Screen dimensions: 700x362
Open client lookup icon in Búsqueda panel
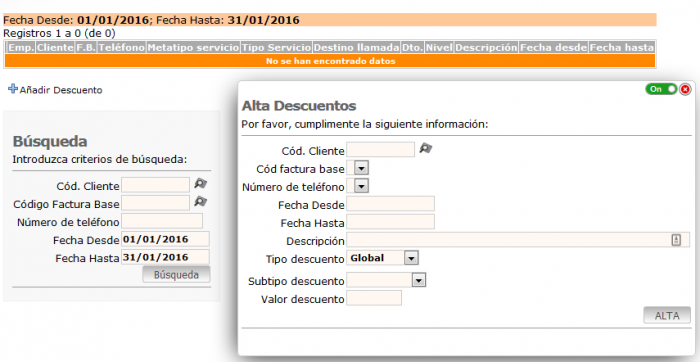tap(200, 183)
